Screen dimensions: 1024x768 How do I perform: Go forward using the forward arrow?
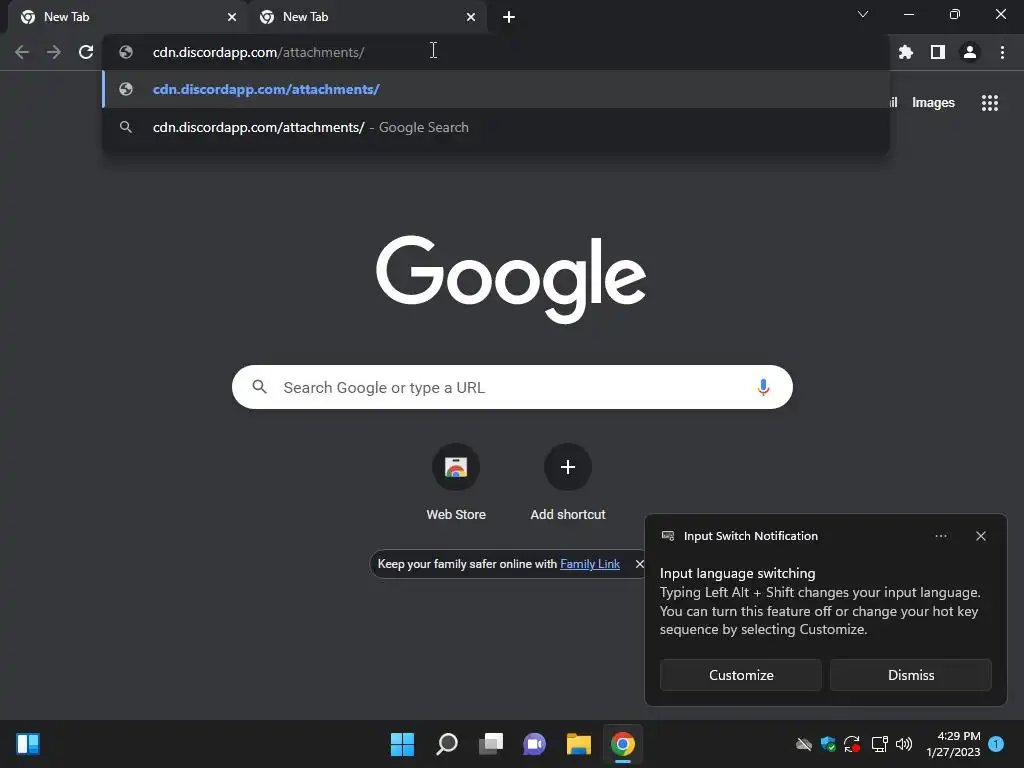coord(54,52)
